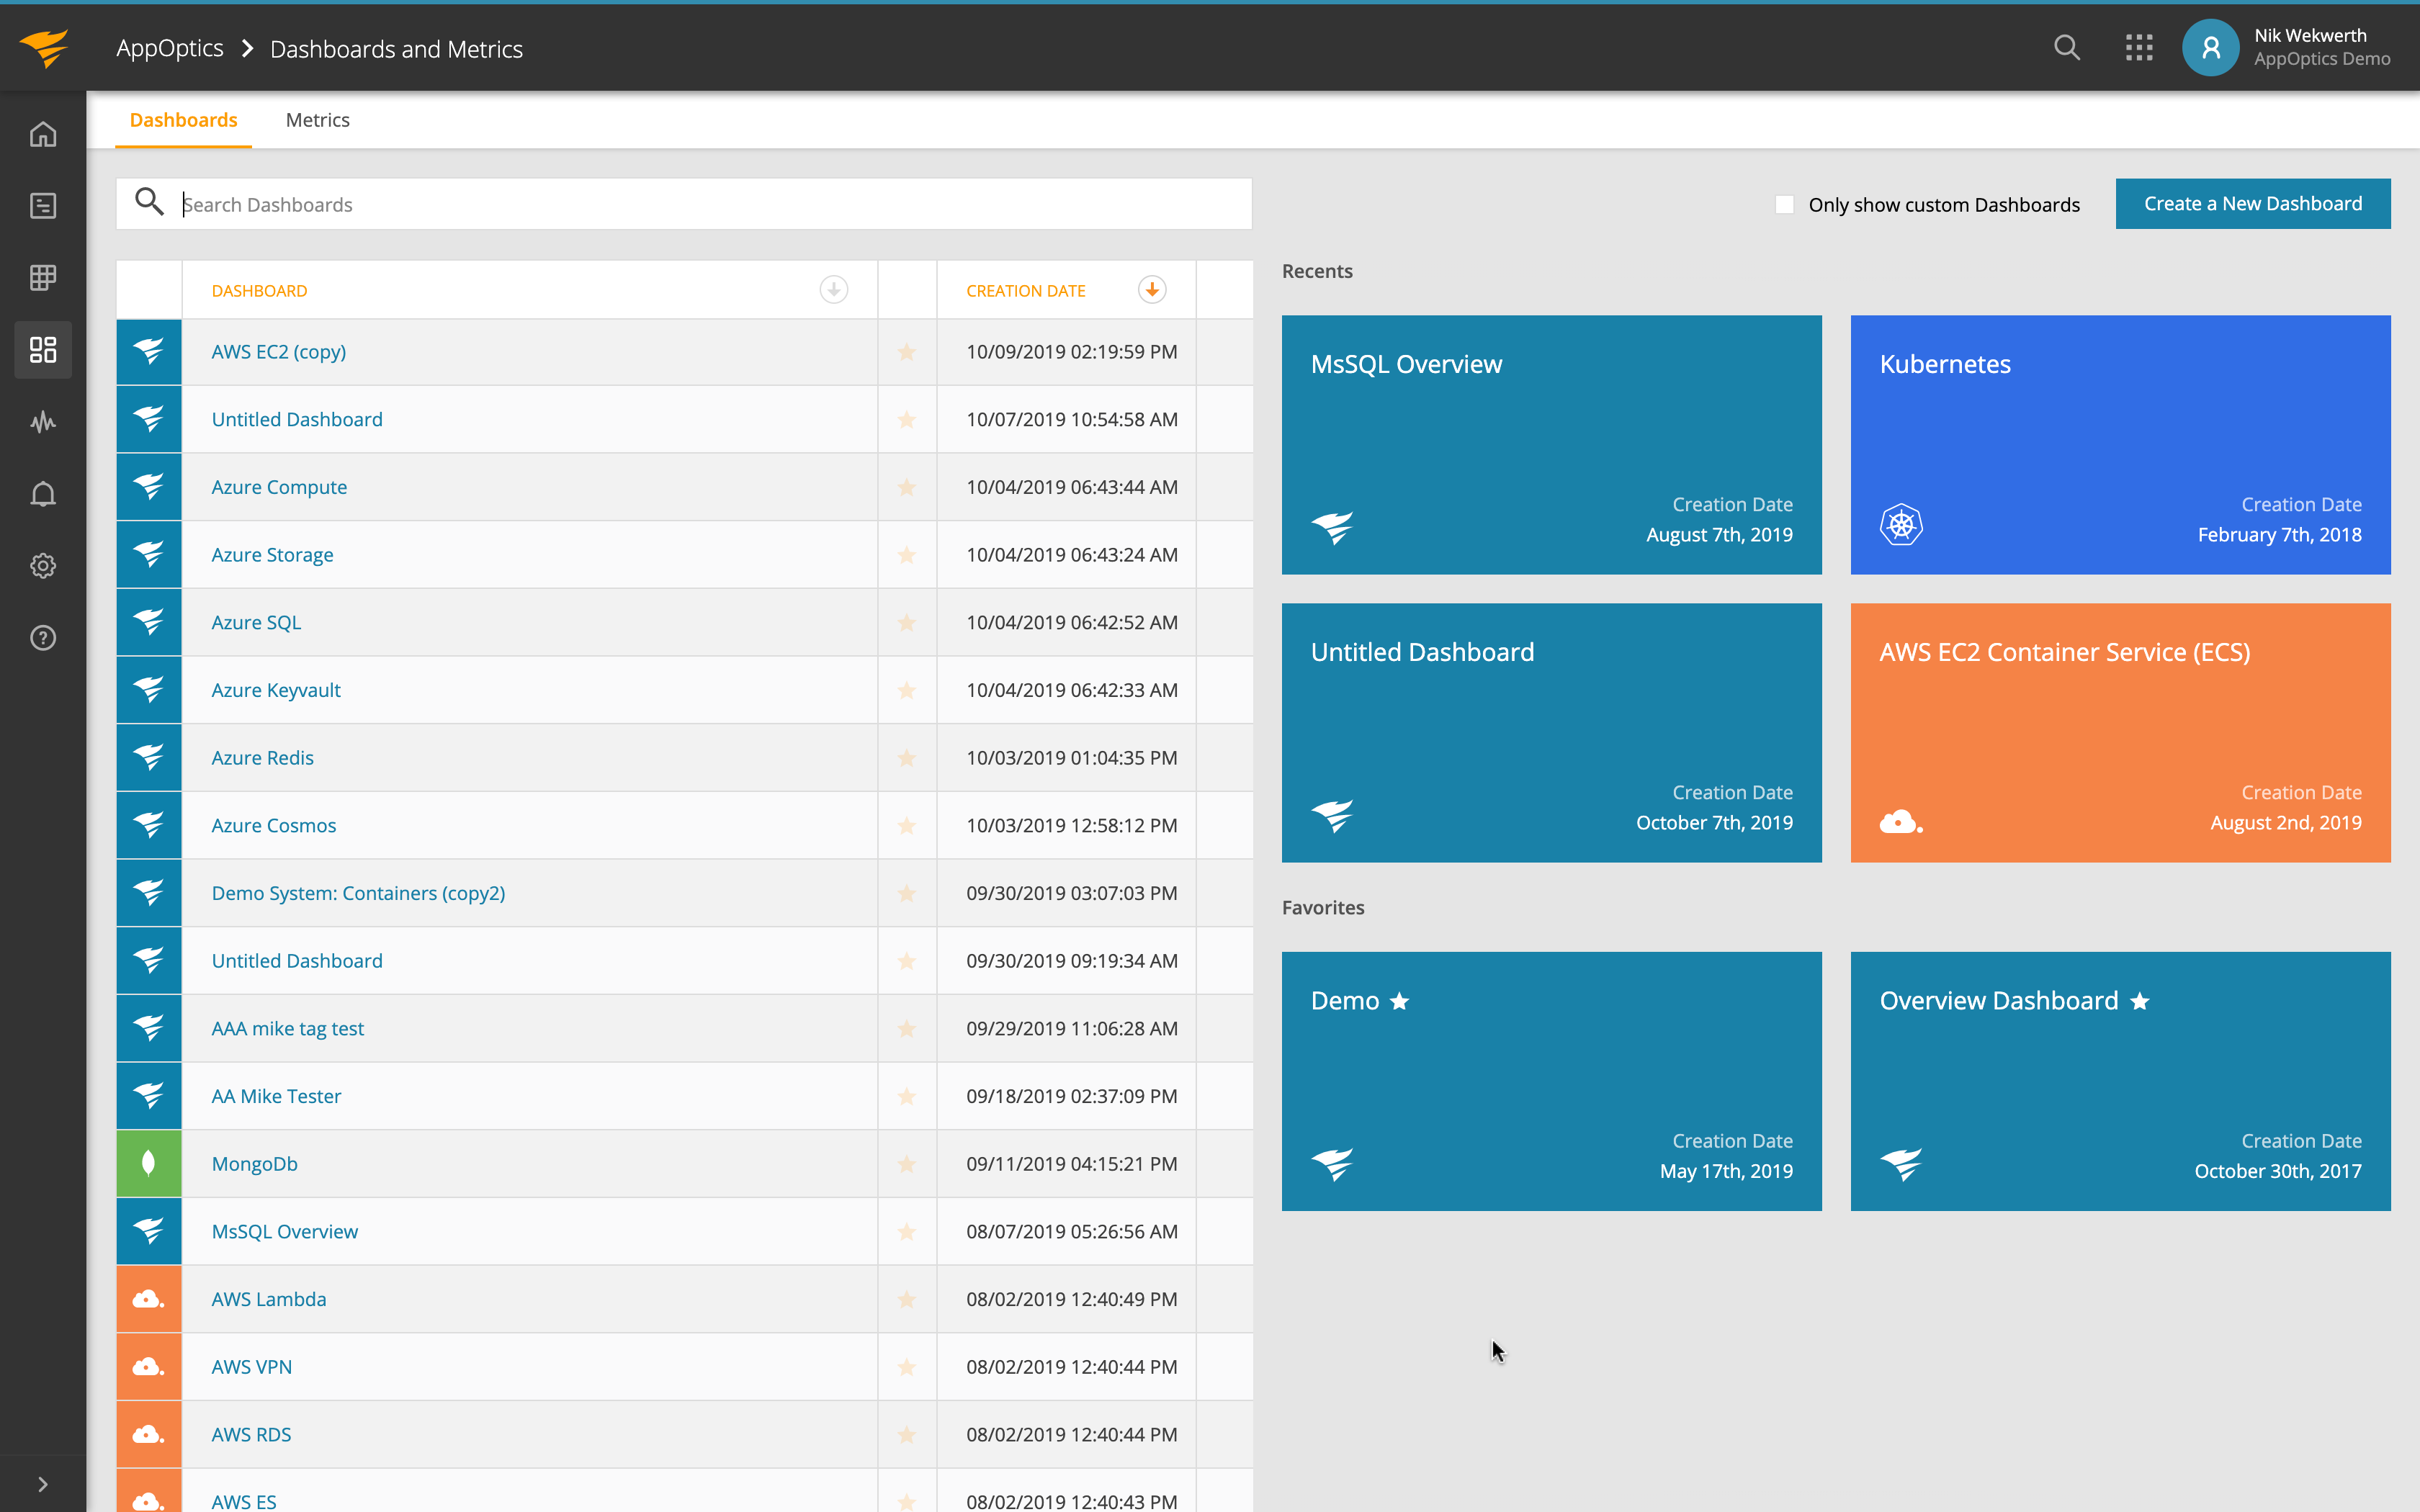The image size is (2420, 1512).
Task: Focus the Search Dashboards input field
Action: tap(684, 204)
